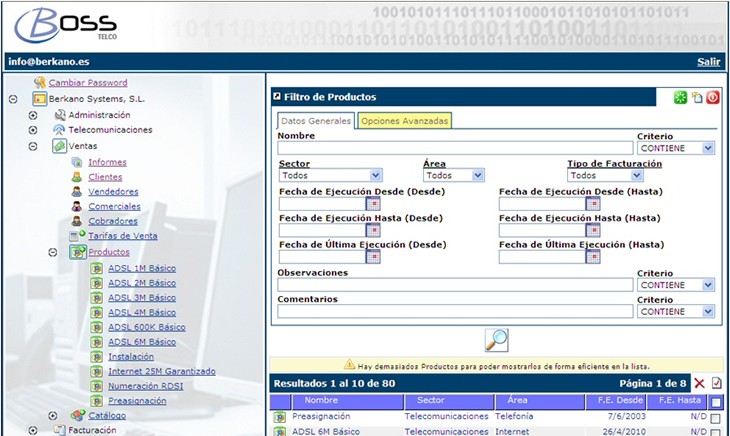The height and width of the screenshot is (436, 730).
Task: Click the magnifying glass search icon
Action: point(496,340)
